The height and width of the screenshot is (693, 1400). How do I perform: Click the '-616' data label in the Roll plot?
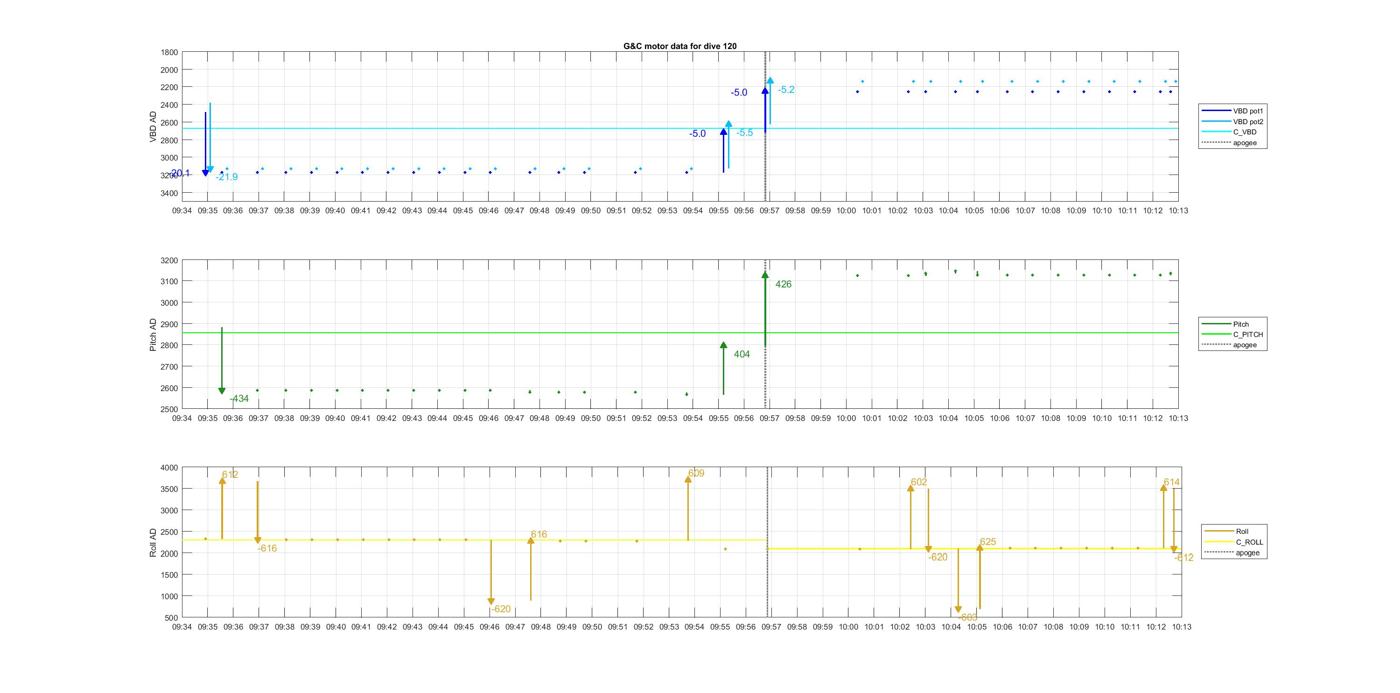pos(267,549)
